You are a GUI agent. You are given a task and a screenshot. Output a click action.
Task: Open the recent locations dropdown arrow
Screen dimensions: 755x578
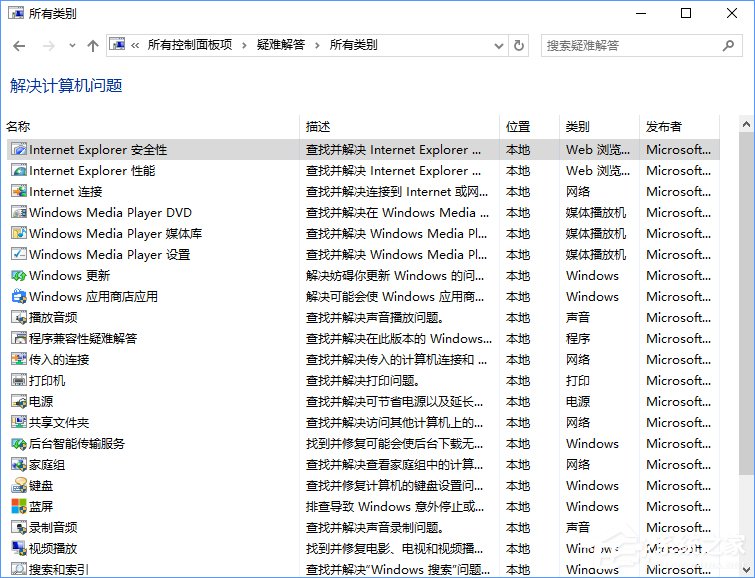72,46
